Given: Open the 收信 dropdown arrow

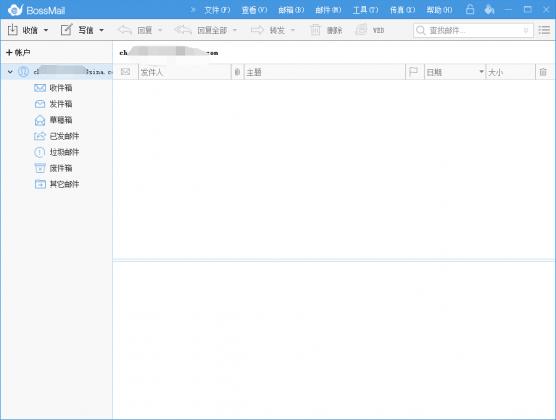Looking at the screenshot, I should coord(46,30).
